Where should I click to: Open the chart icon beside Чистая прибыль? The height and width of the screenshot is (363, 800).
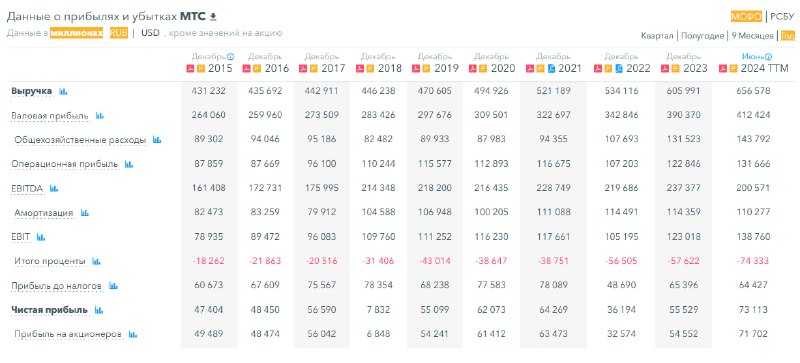pos(99,310)
